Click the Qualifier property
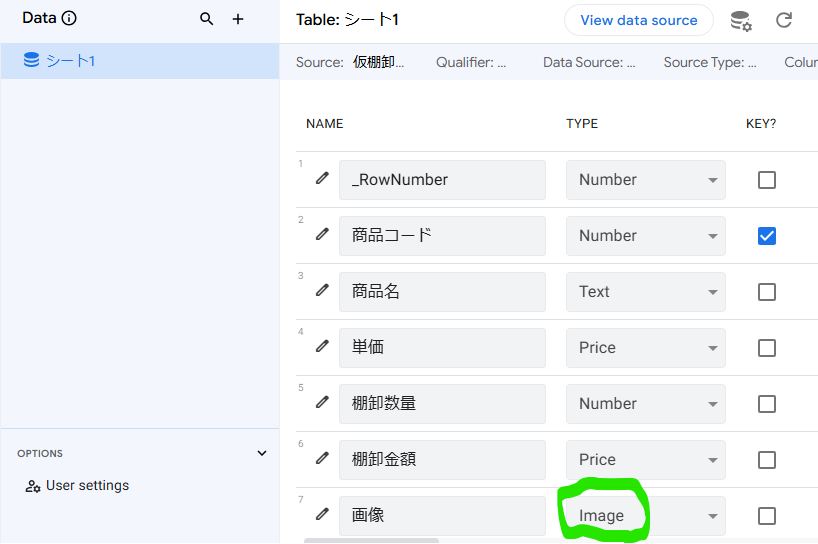Viewport: 818px width, 544px height. (x=471, y=63)
